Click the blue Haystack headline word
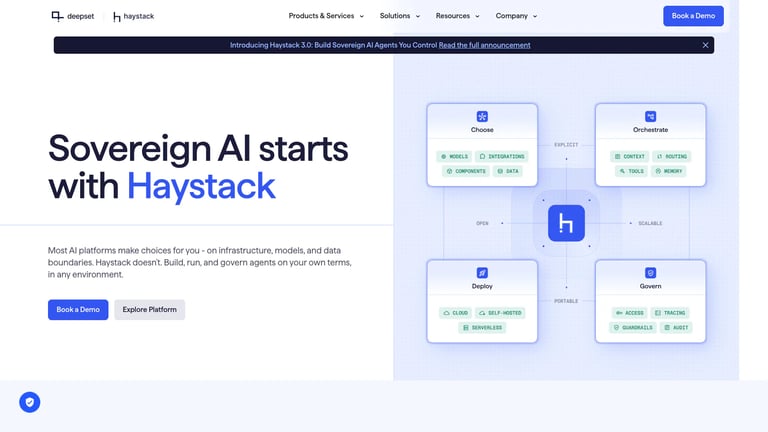768x432 pixels. 201,187
